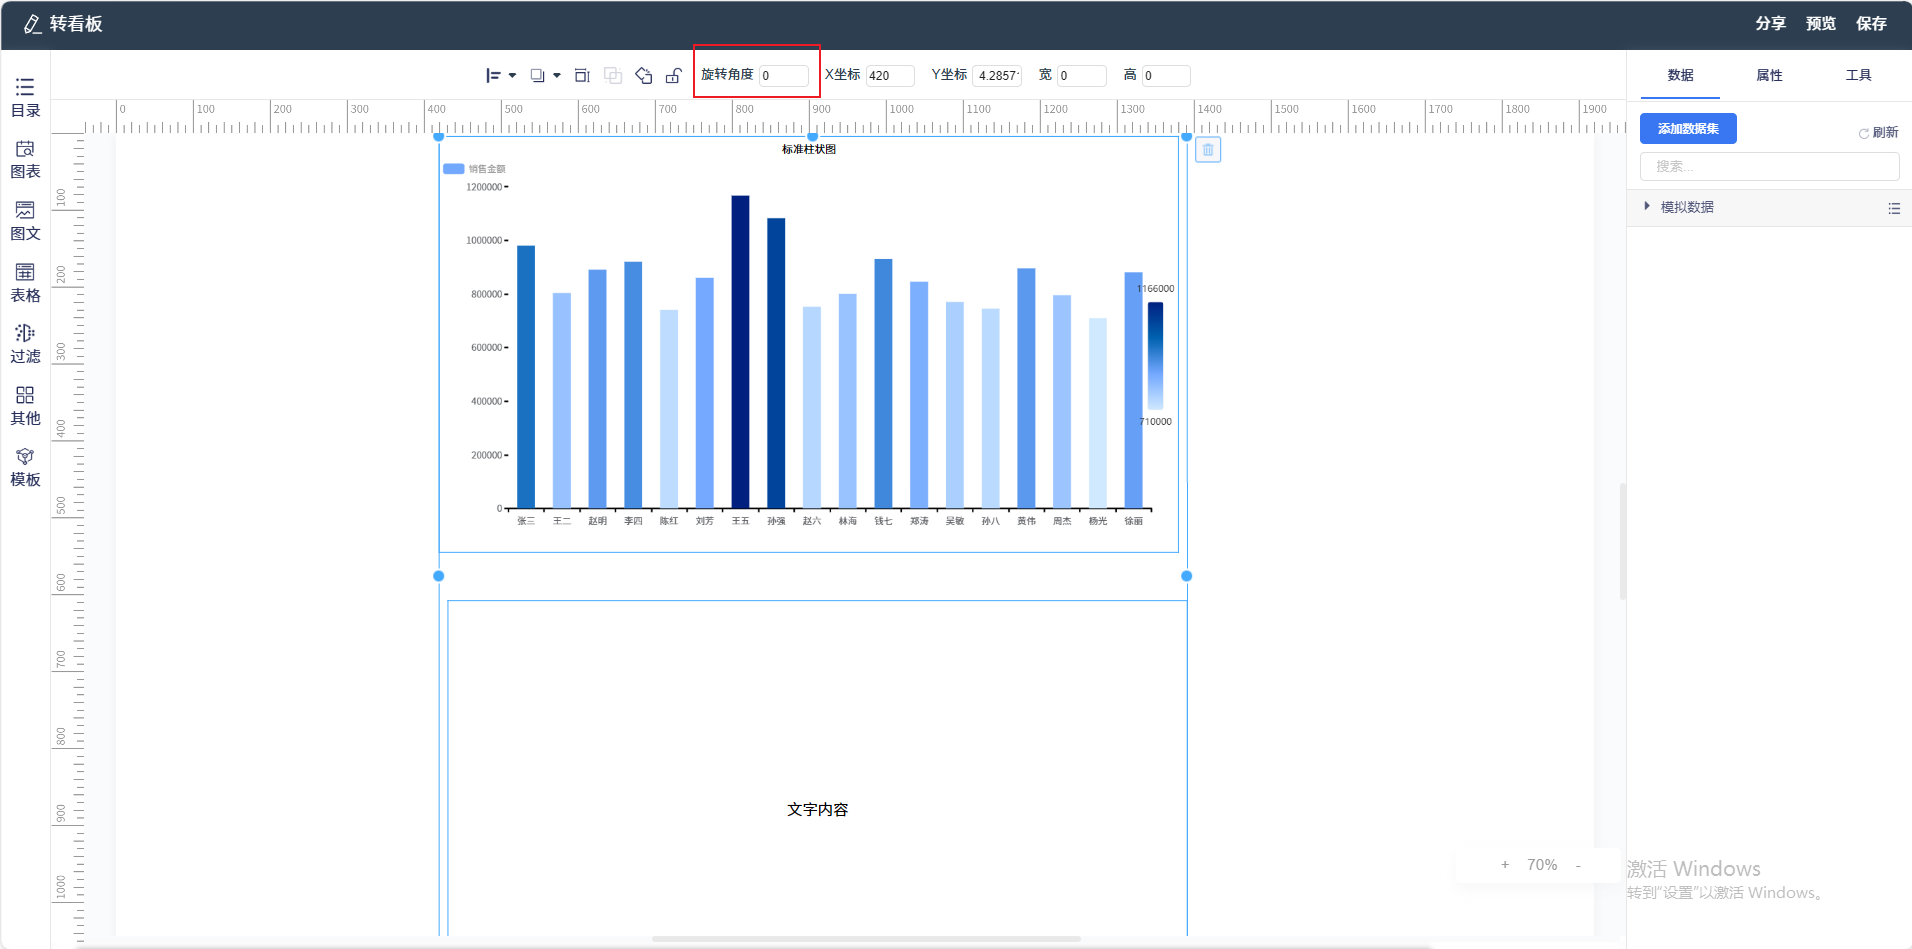Click the rotate icon in the toolbar

(x=643, y=76)
